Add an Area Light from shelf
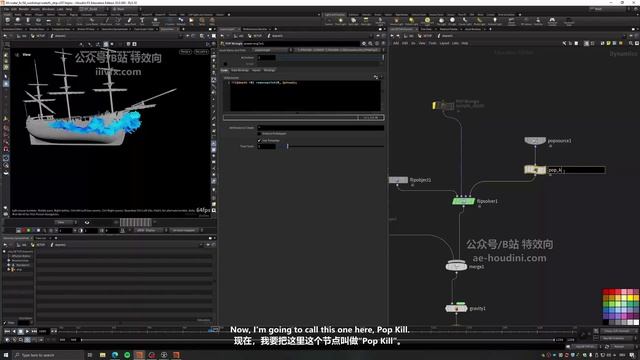This screenshot has width=640, height=360. point(366,21)
